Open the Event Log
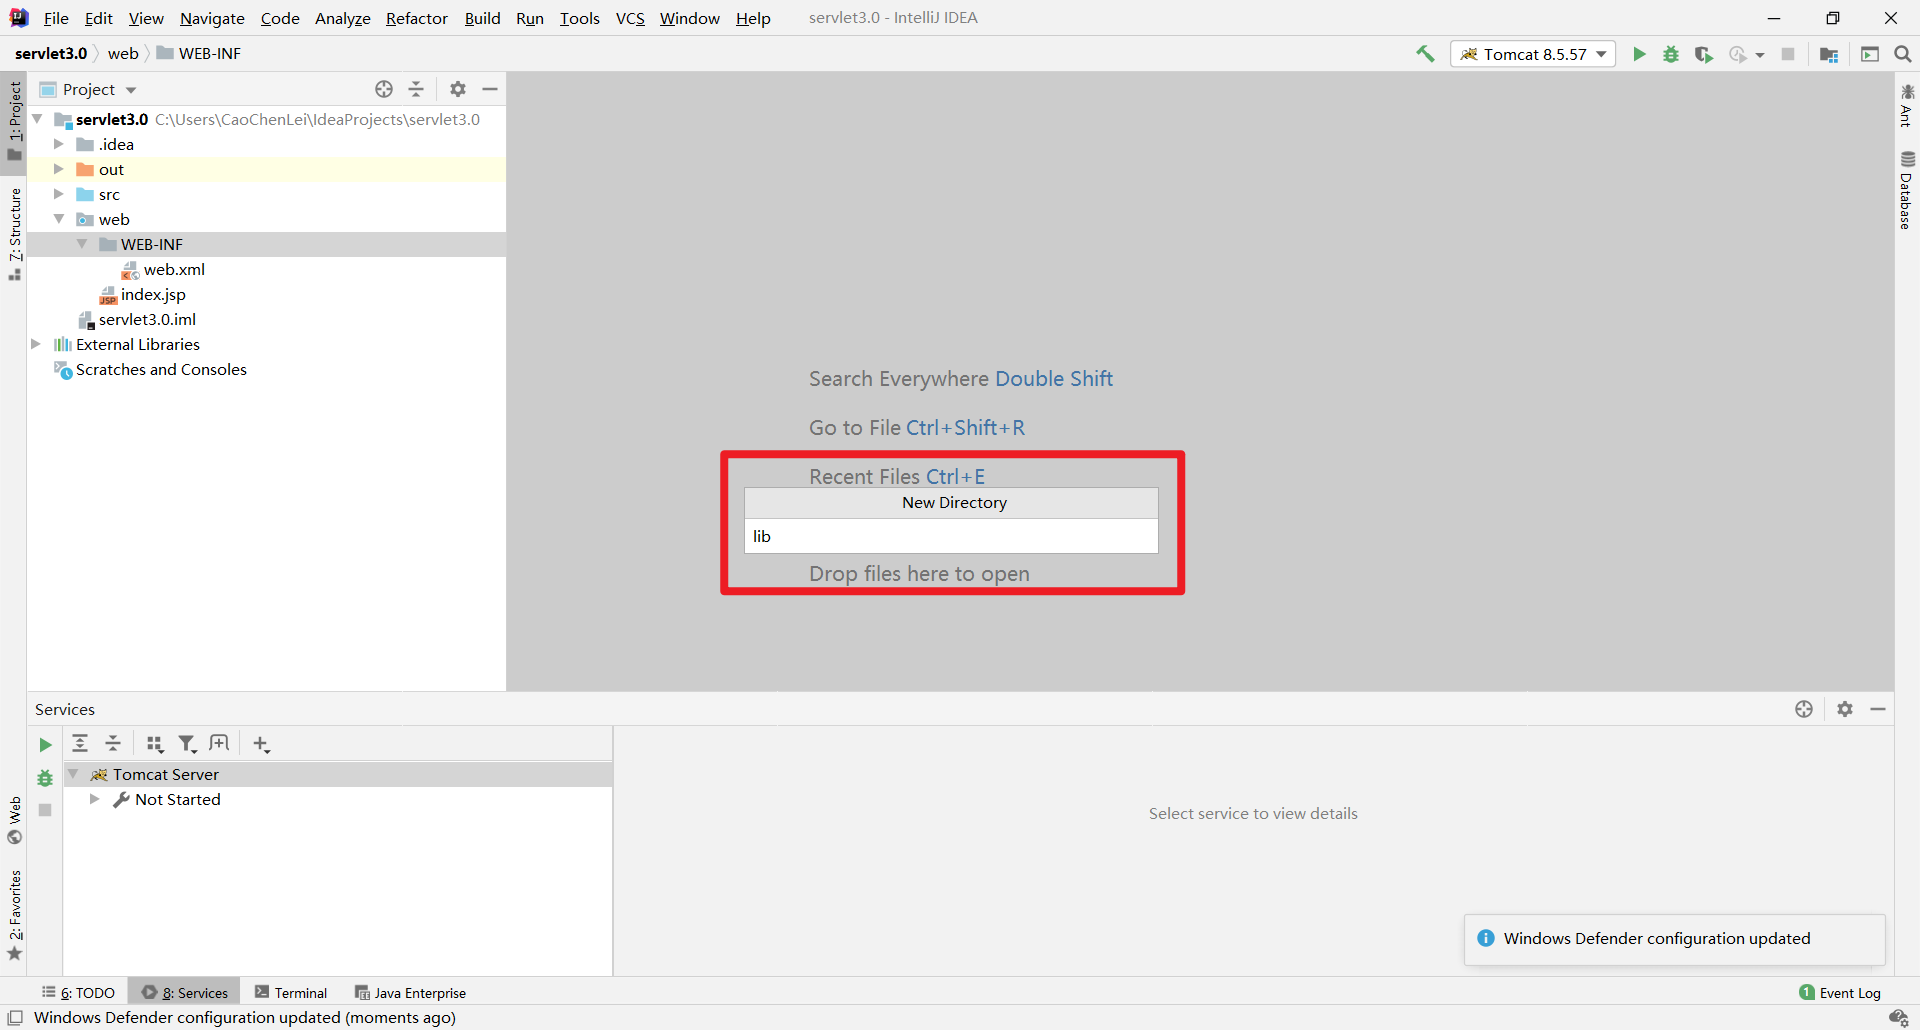Screen dimensions: 1920x1030 [x=1840, y=992]
